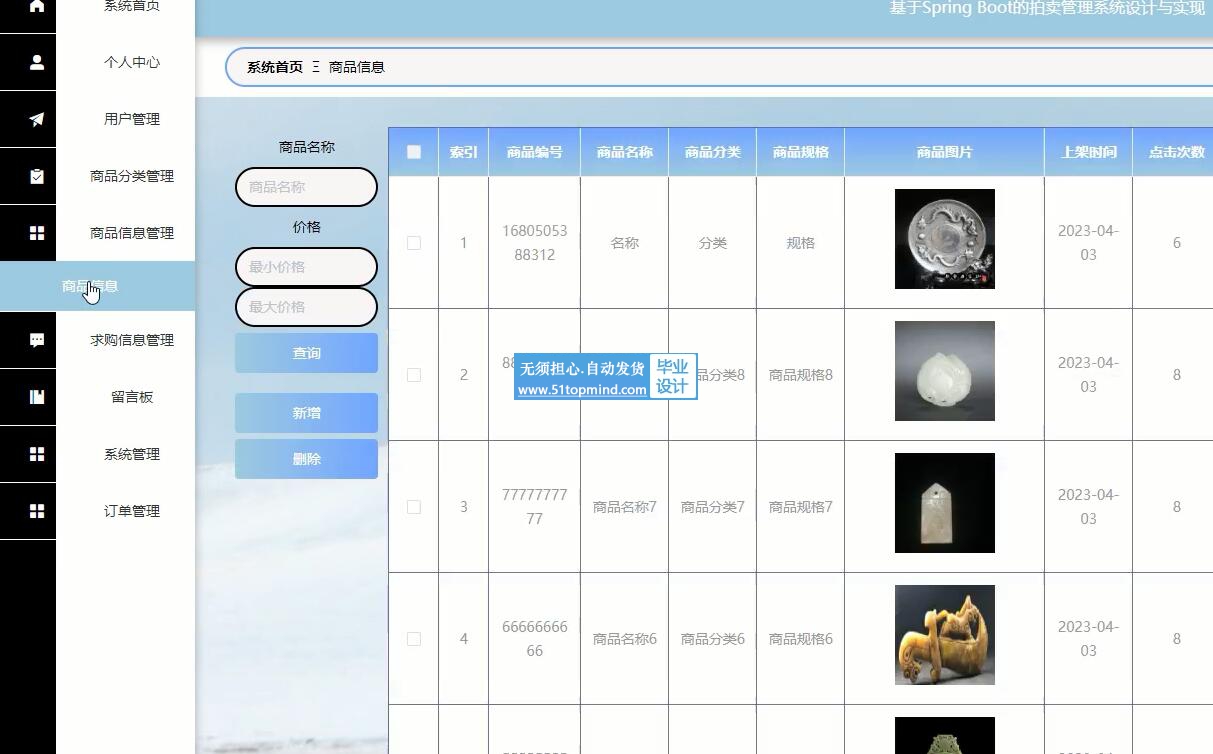This screenshot has height=754, width=1213.
Task: Click click-count value 6 in row 1
Action: (1177, 243)
